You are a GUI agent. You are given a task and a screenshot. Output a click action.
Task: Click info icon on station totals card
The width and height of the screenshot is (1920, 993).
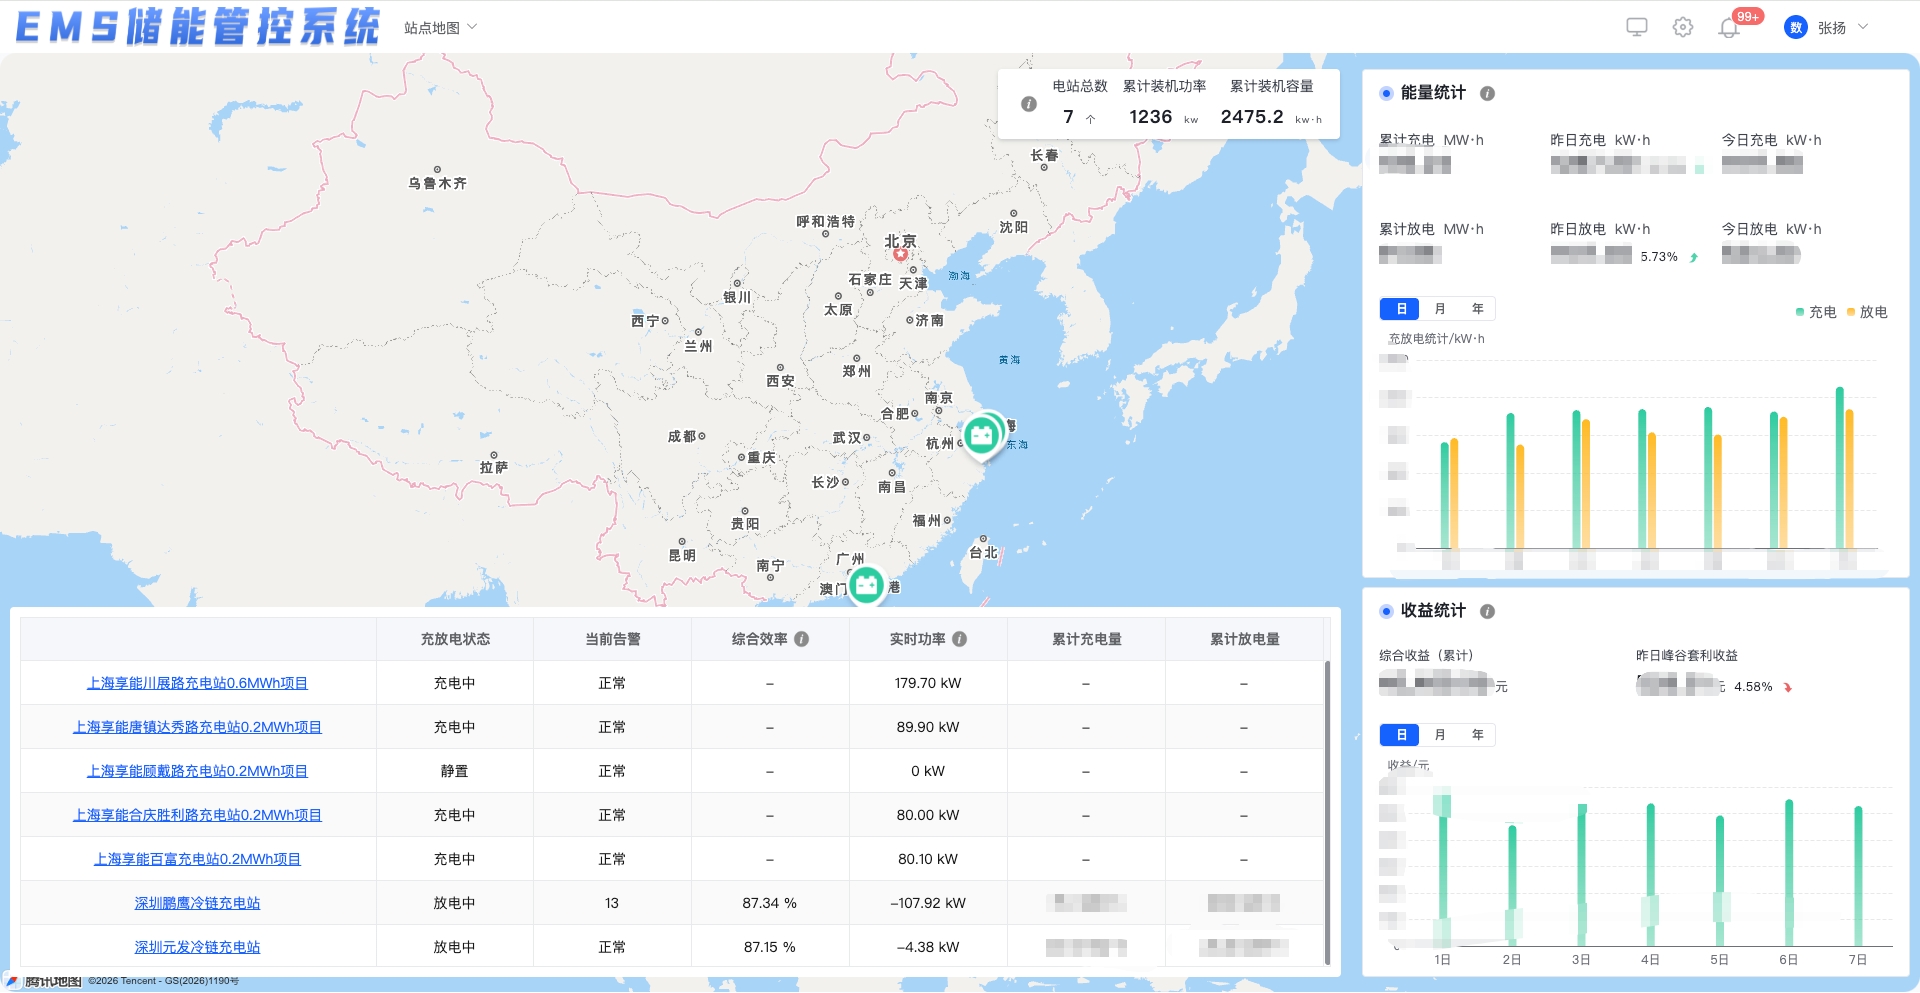[1028, 103]
